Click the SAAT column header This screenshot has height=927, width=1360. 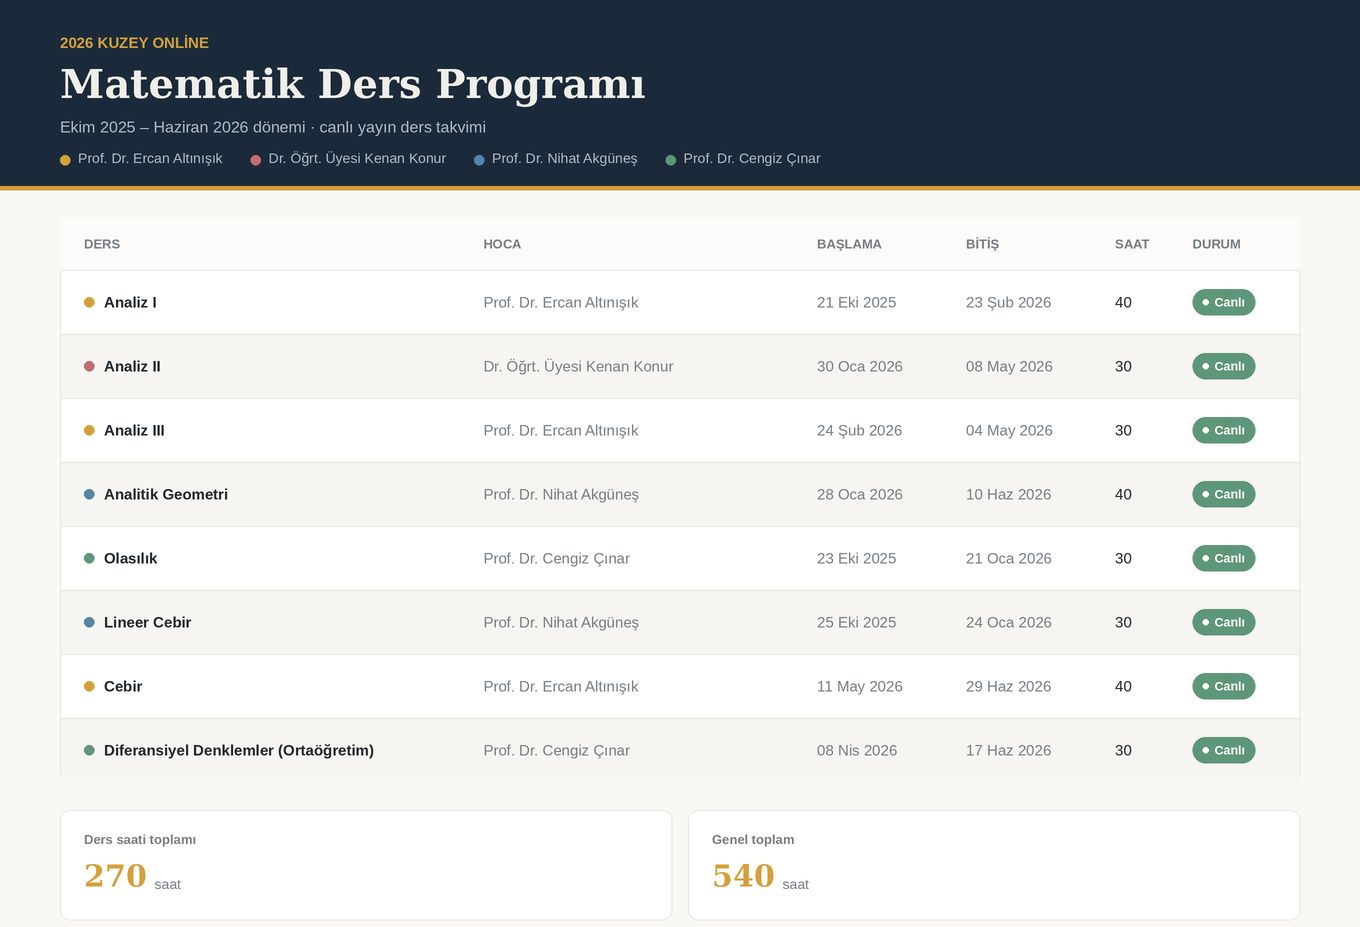[1132, 244]
